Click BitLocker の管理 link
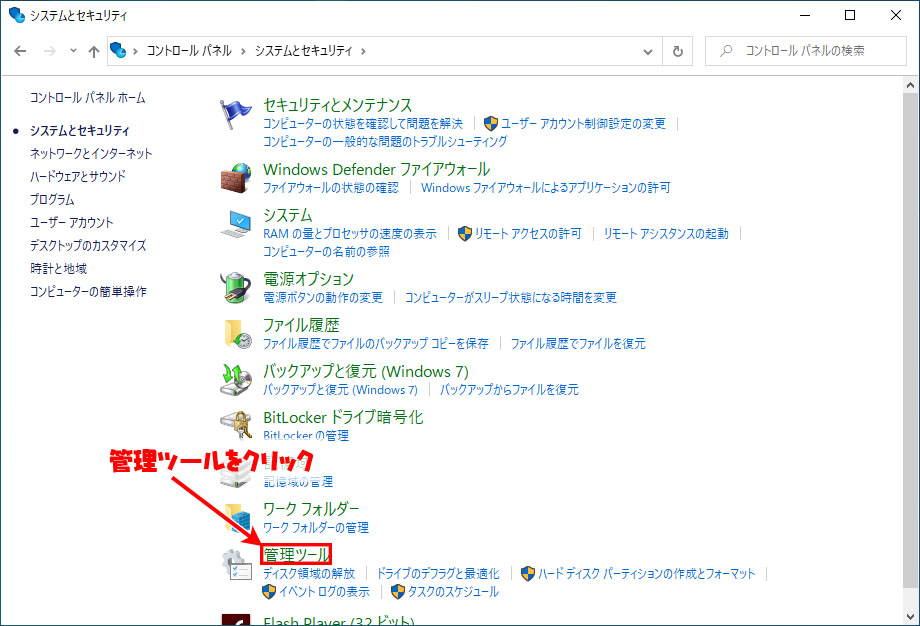The width and height of the screenshot is (920, 626). point(306,435)
